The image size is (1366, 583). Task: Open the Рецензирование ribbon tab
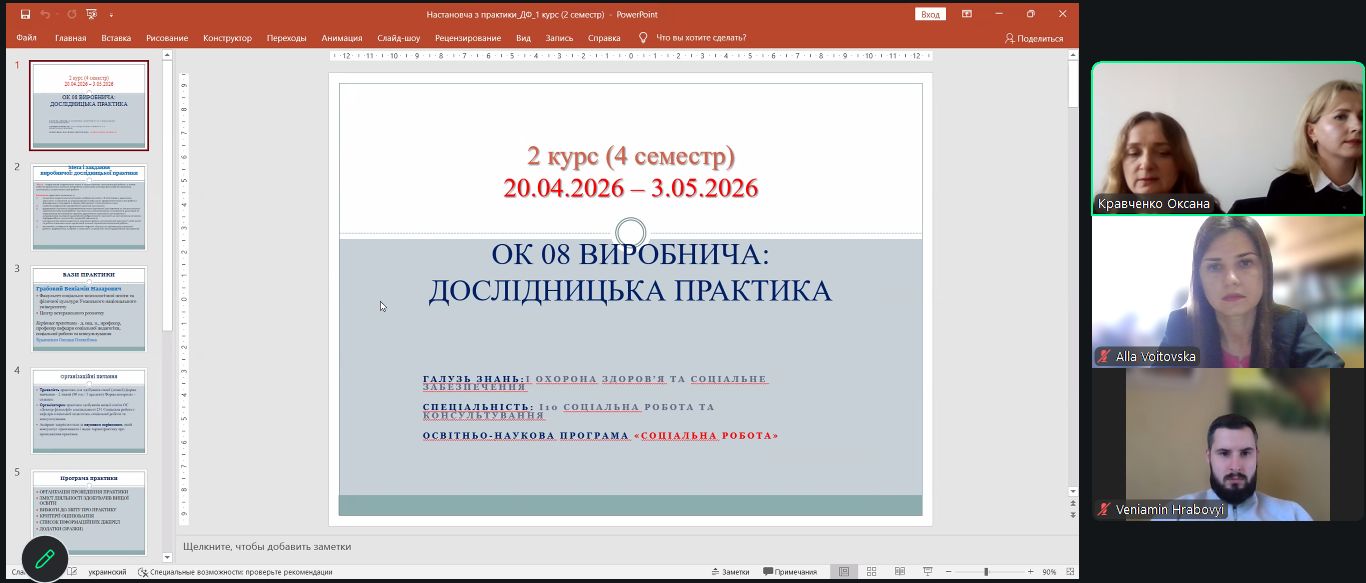coord(468,38)
